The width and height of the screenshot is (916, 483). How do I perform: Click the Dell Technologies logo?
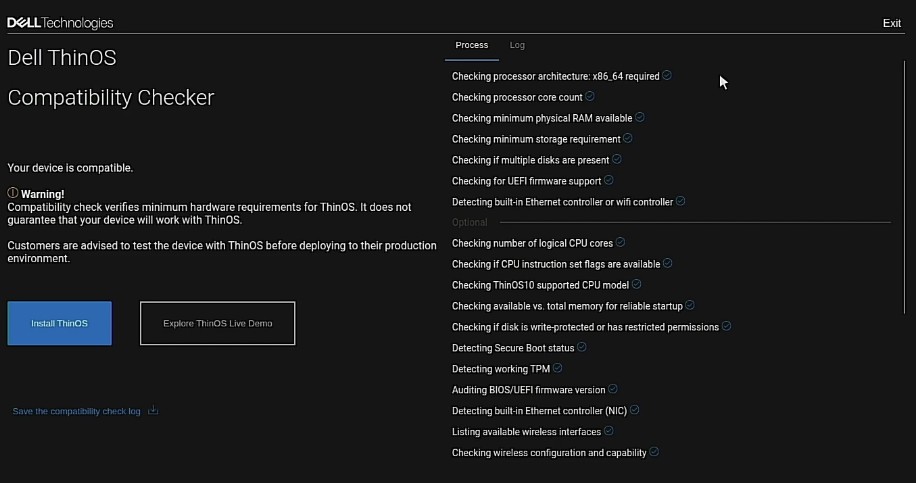(x=60, y=23)
